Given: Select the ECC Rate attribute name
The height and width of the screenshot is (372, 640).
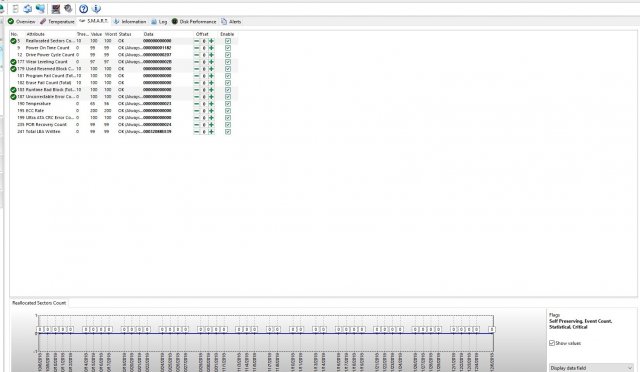Looking at the screenshot, I should [35, 111].
